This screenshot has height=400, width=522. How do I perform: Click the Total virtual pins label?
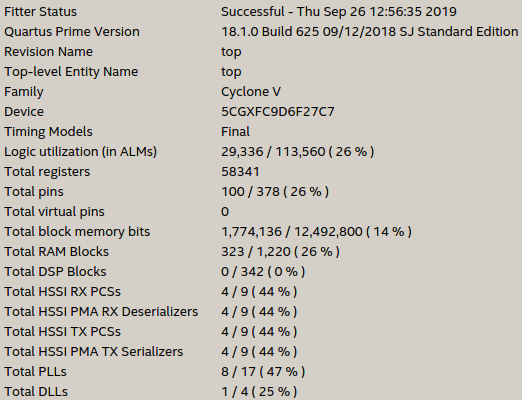54,212
